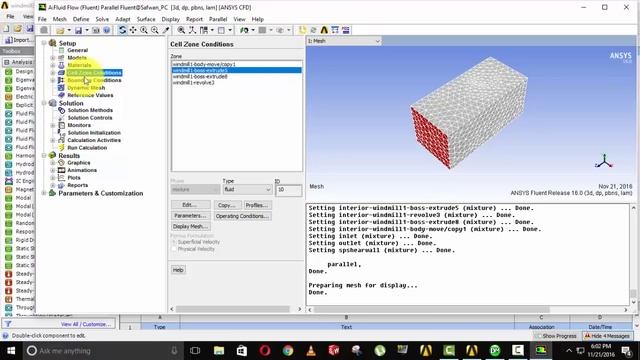Click the blue help question mark toolbar icon
640x360 pixels.
pyautogui.click(x=107, y=30)
